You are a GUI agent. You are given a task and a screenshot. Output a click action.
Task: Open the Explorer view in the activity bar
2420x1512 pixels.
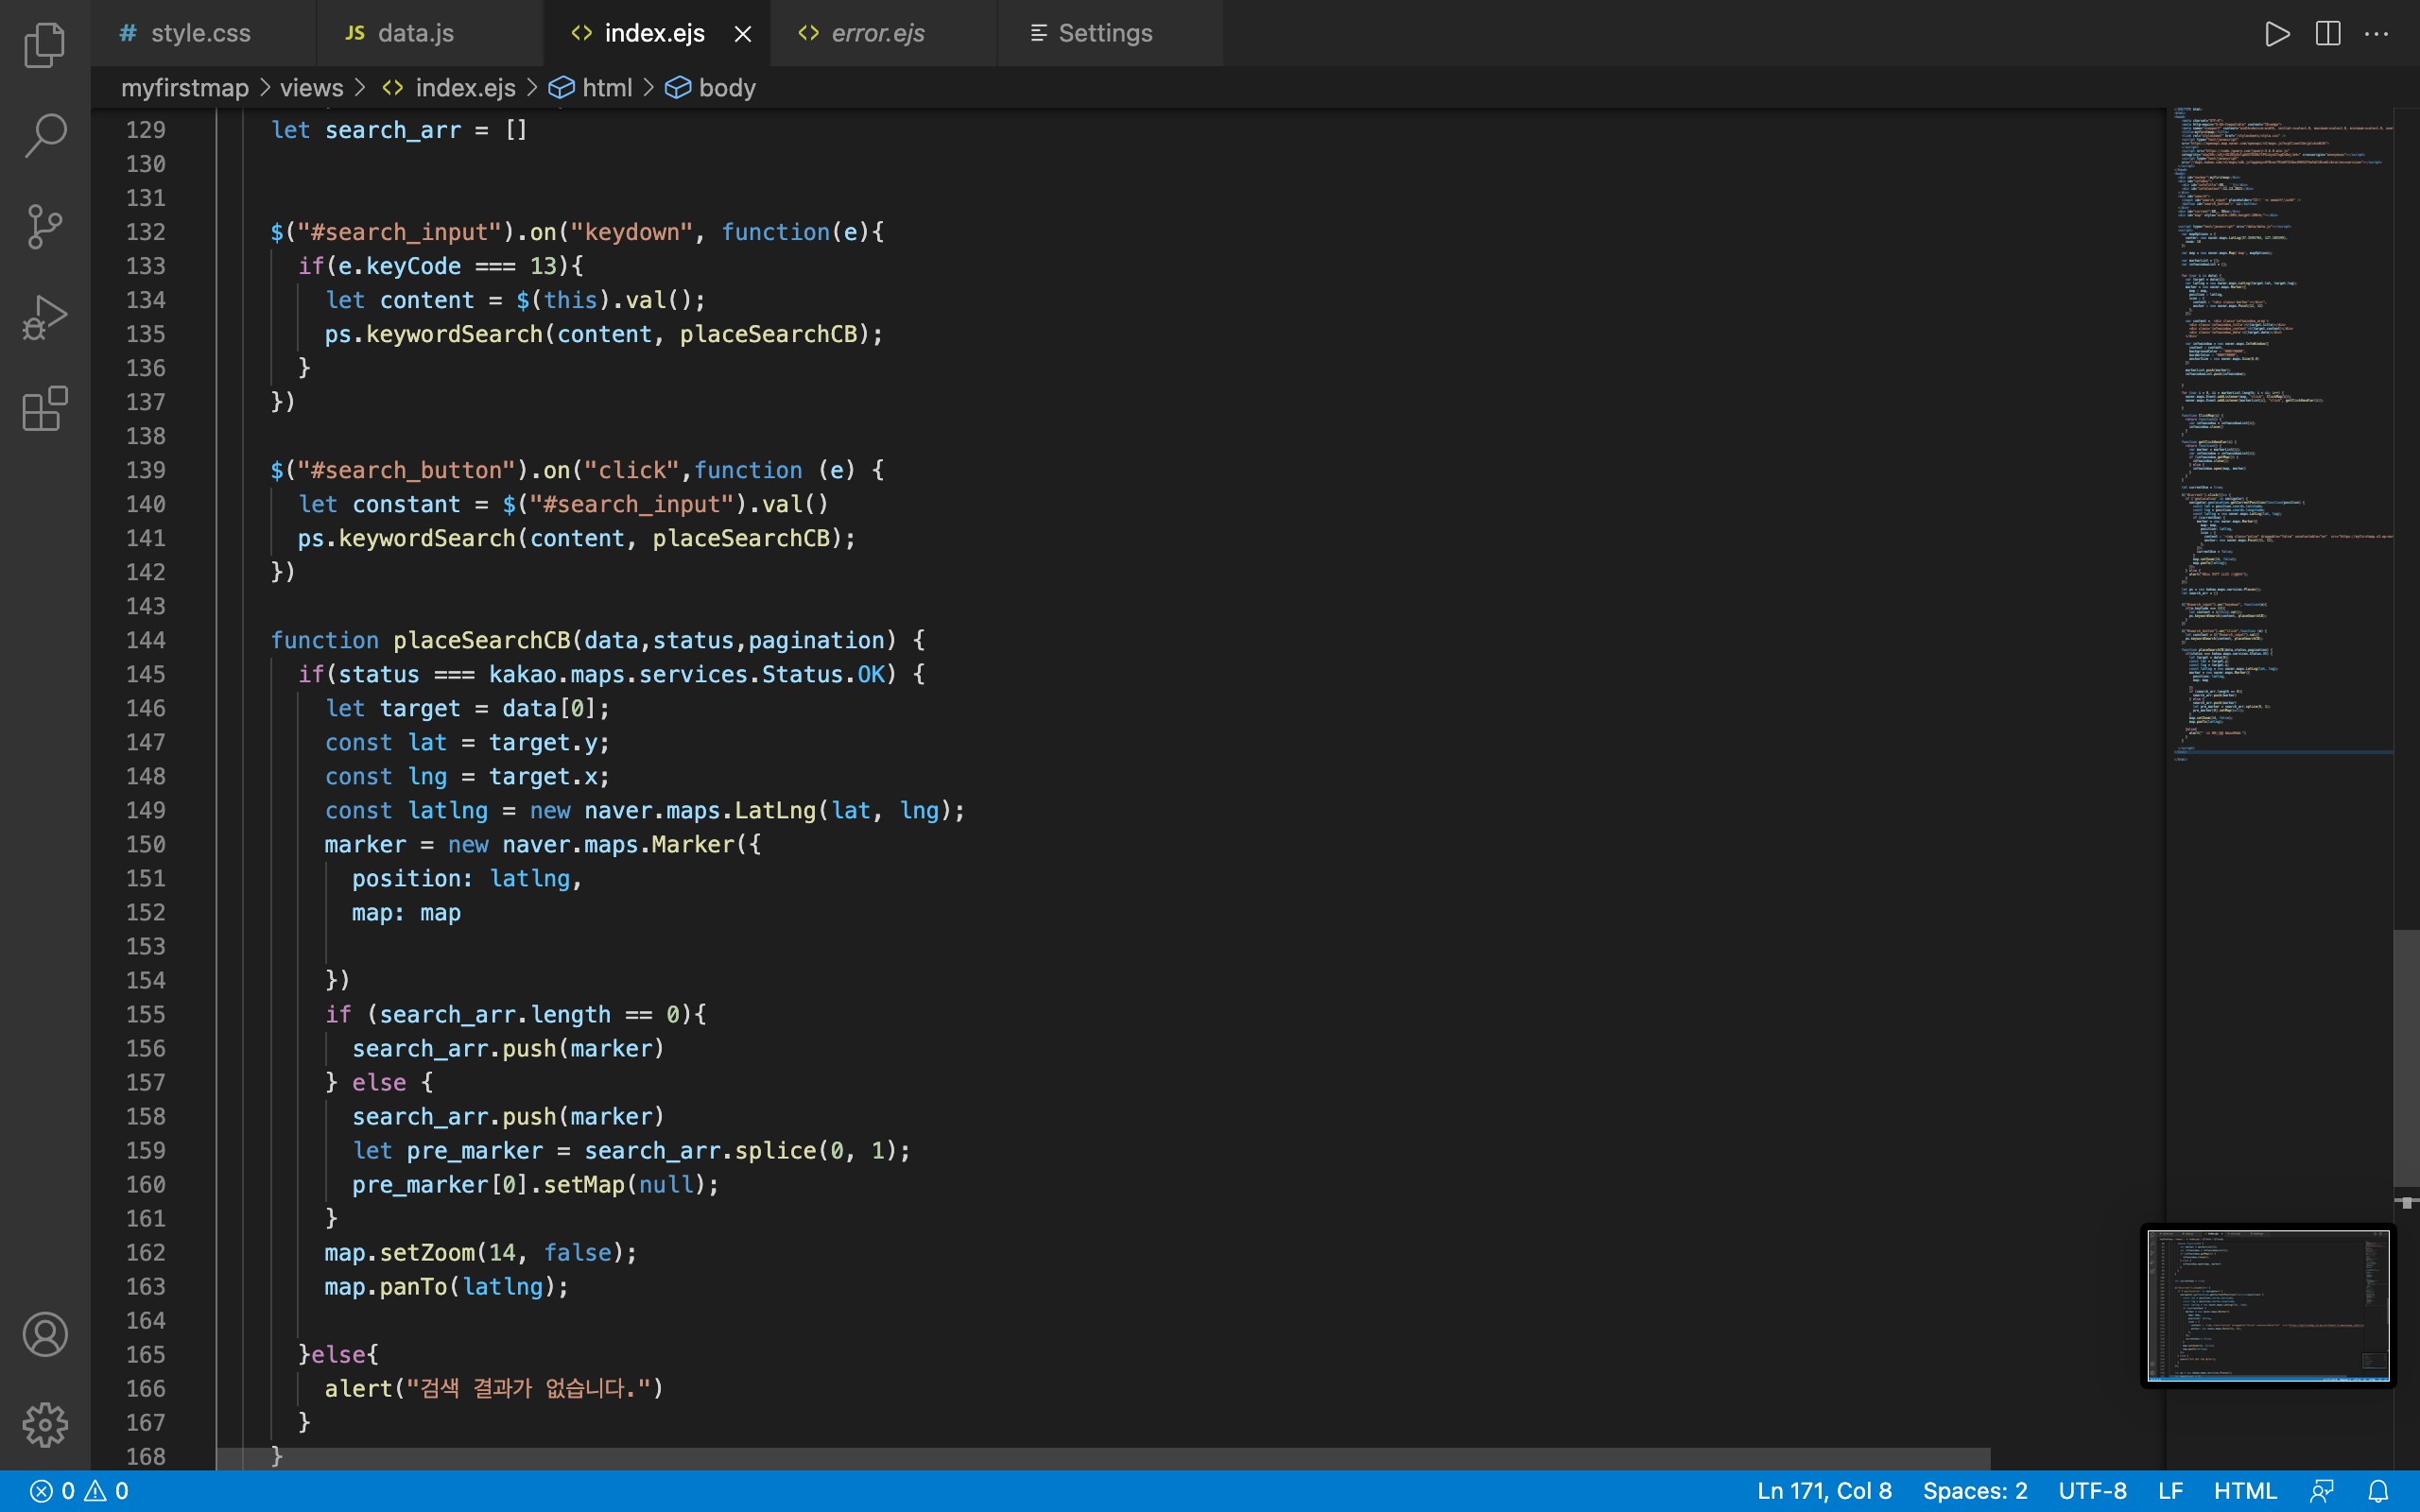(x=45, y=45)
